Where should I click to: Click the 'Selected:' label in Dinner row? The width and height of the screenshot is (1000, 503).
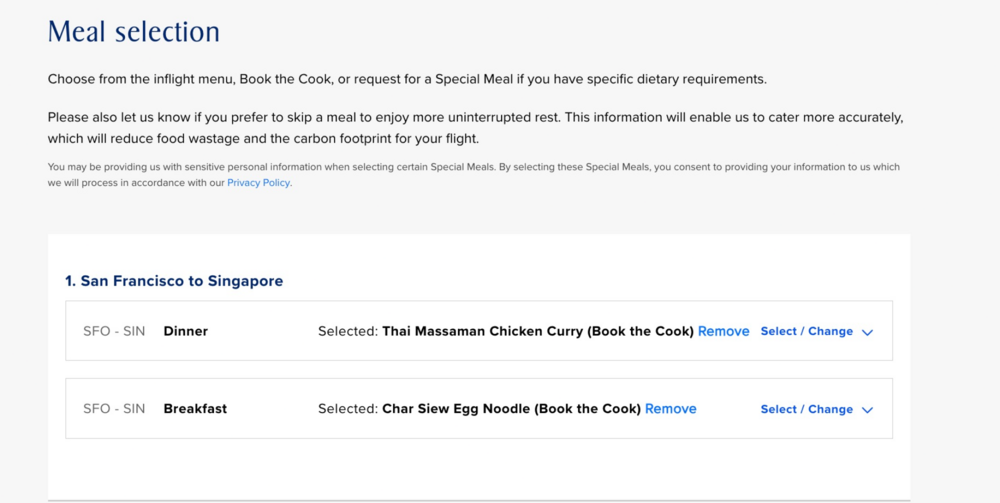[348, 331]
